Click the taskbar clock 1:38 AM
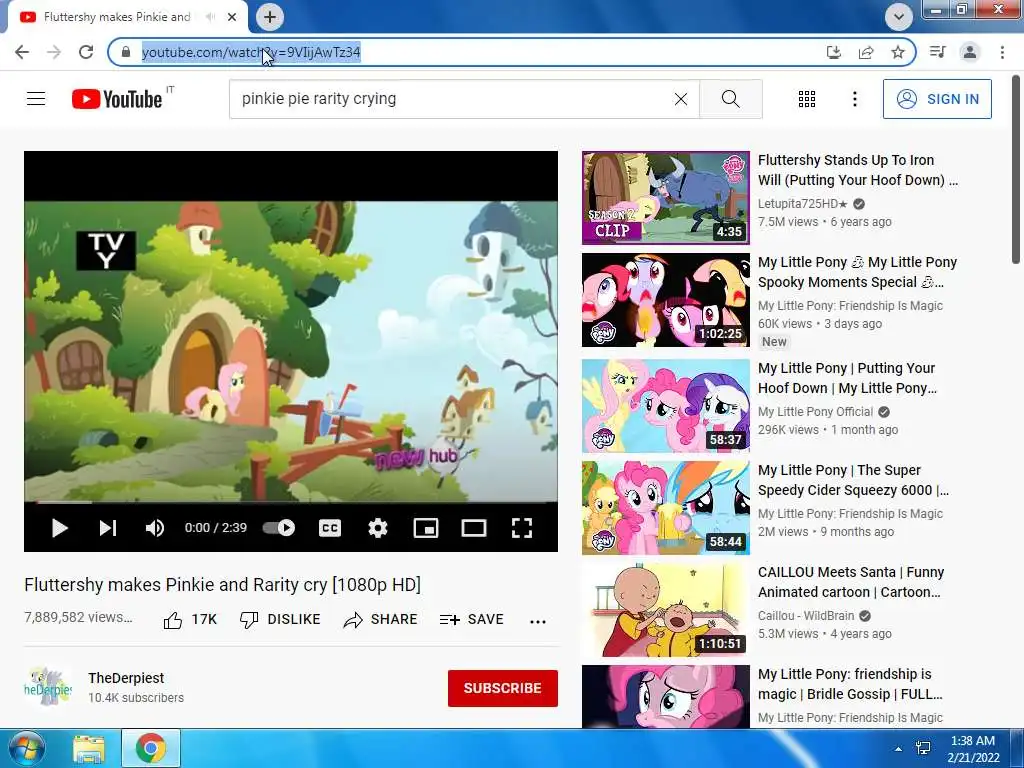1024x768 pixels. pos(973,748)
